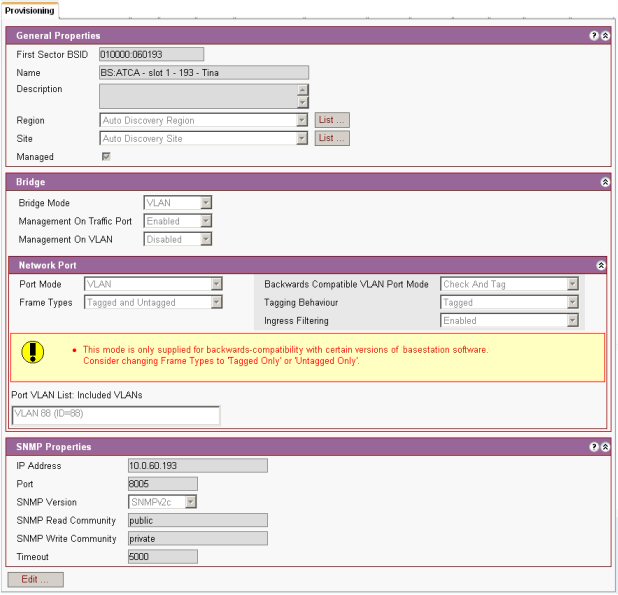Click the List button beside Site

tap(332, 139)
